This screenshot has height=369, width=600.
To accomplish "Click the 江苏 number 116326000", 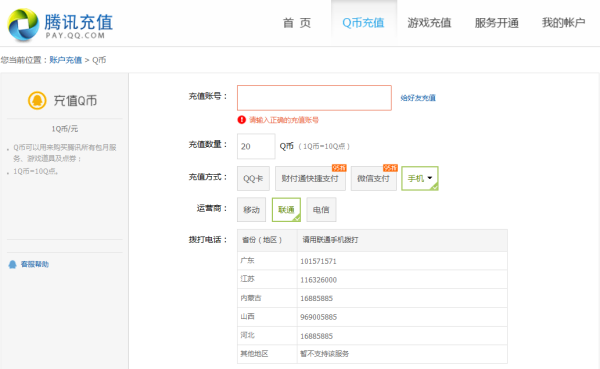I will pos(318,280).
